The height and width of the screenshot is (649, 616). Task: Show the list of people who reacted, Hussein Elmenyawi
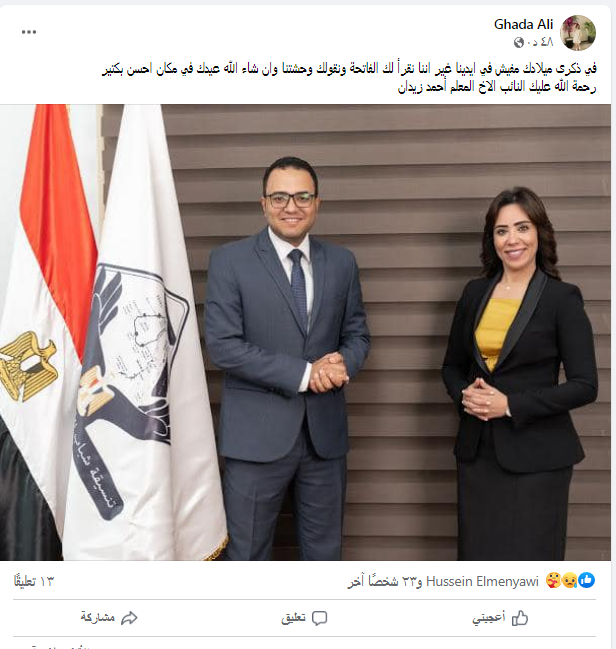(x=443, y=582)
